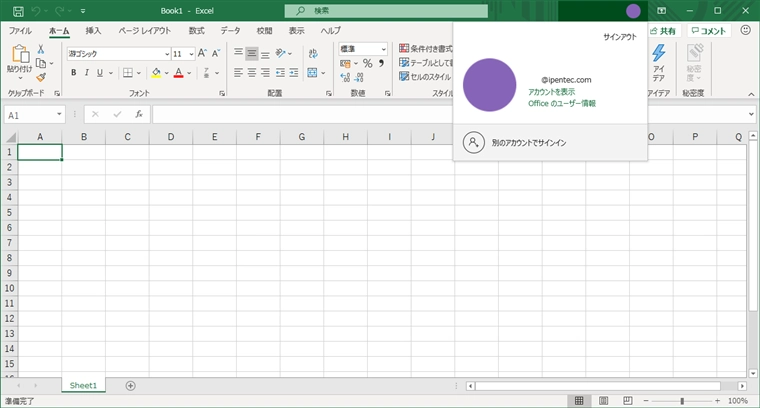Apply percent style
This screenshot has width=760, height=408.
click(368, 63)
